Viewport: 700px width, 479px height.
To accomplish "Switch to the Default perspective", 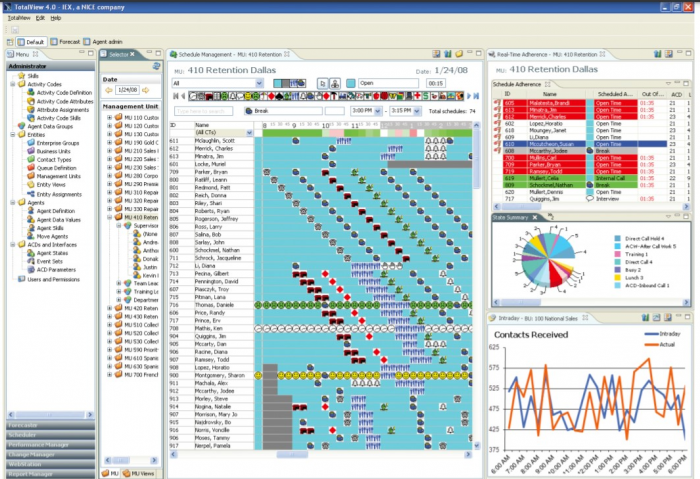I will tap(31, 42).
